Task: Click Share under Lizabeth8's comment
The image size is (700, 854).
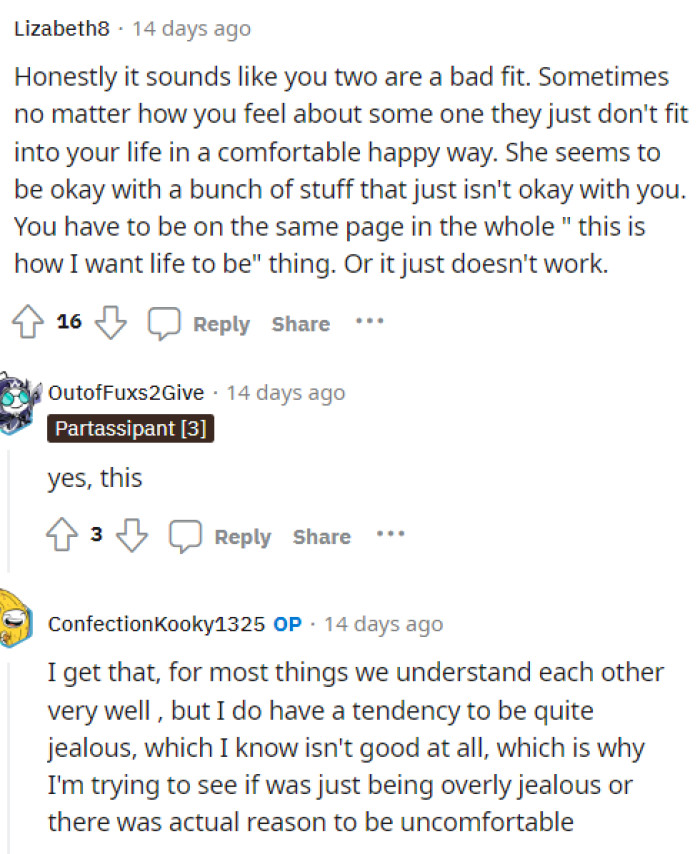Action: 300,324
